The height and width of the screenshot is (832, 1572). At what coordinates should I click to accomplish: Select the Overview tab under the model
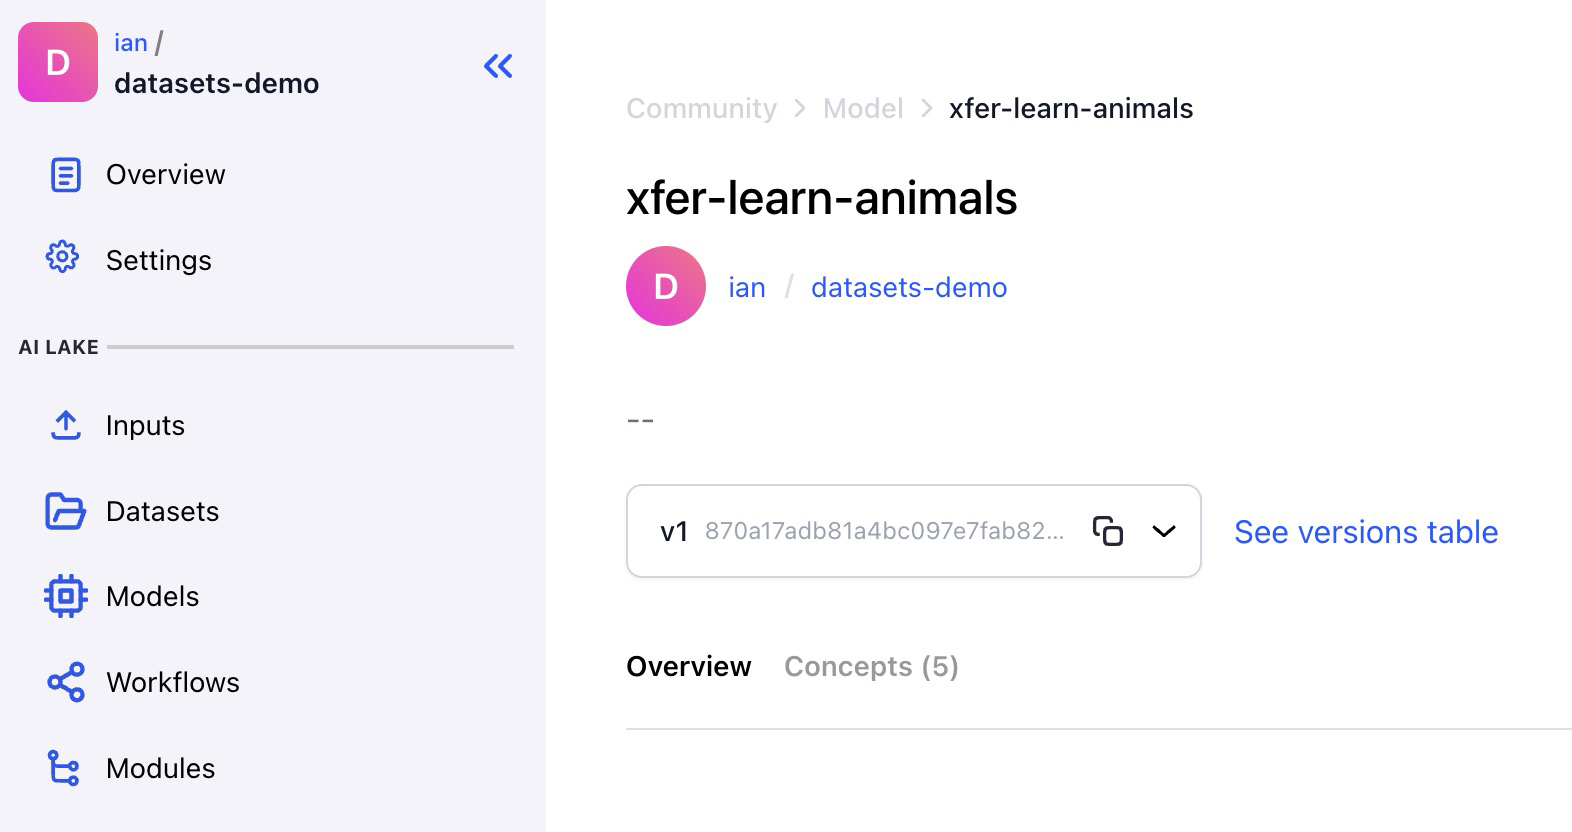click(x=688, y=667)
